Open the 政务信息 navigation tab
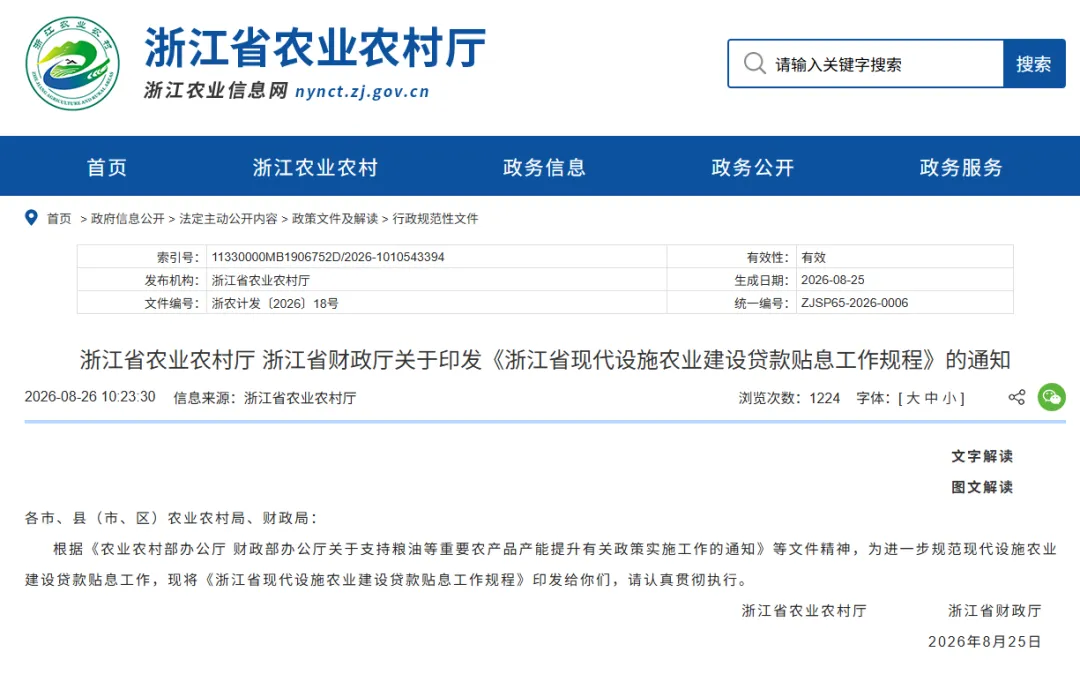This screenshot has height=682, width=1080. tap(544, 167)
